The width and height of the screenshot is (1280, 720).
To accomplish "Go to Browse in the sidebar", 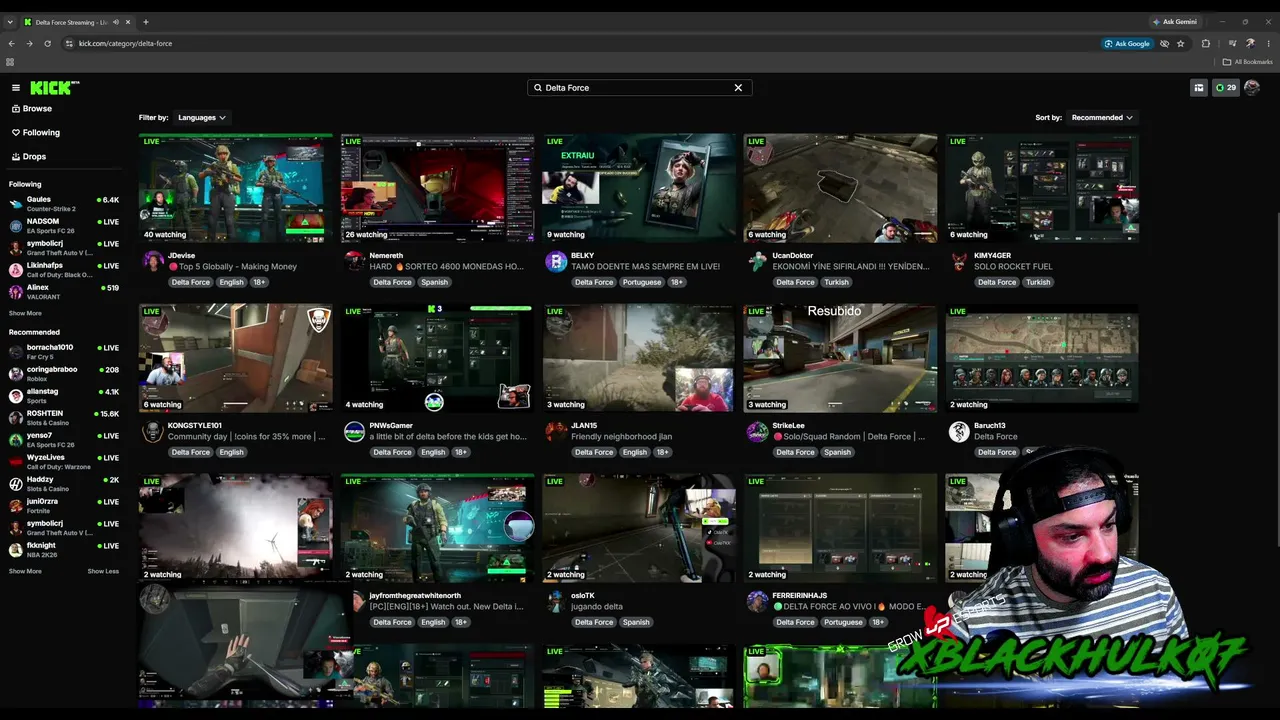I will [x=32, y=109].
